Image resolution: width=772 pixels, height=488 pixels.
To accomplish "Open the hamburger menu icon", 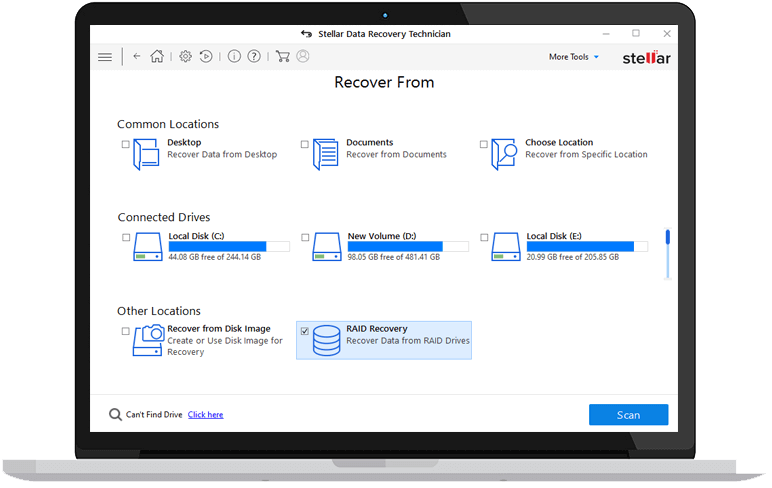I will pyautogui.click(x=105, y=57).
